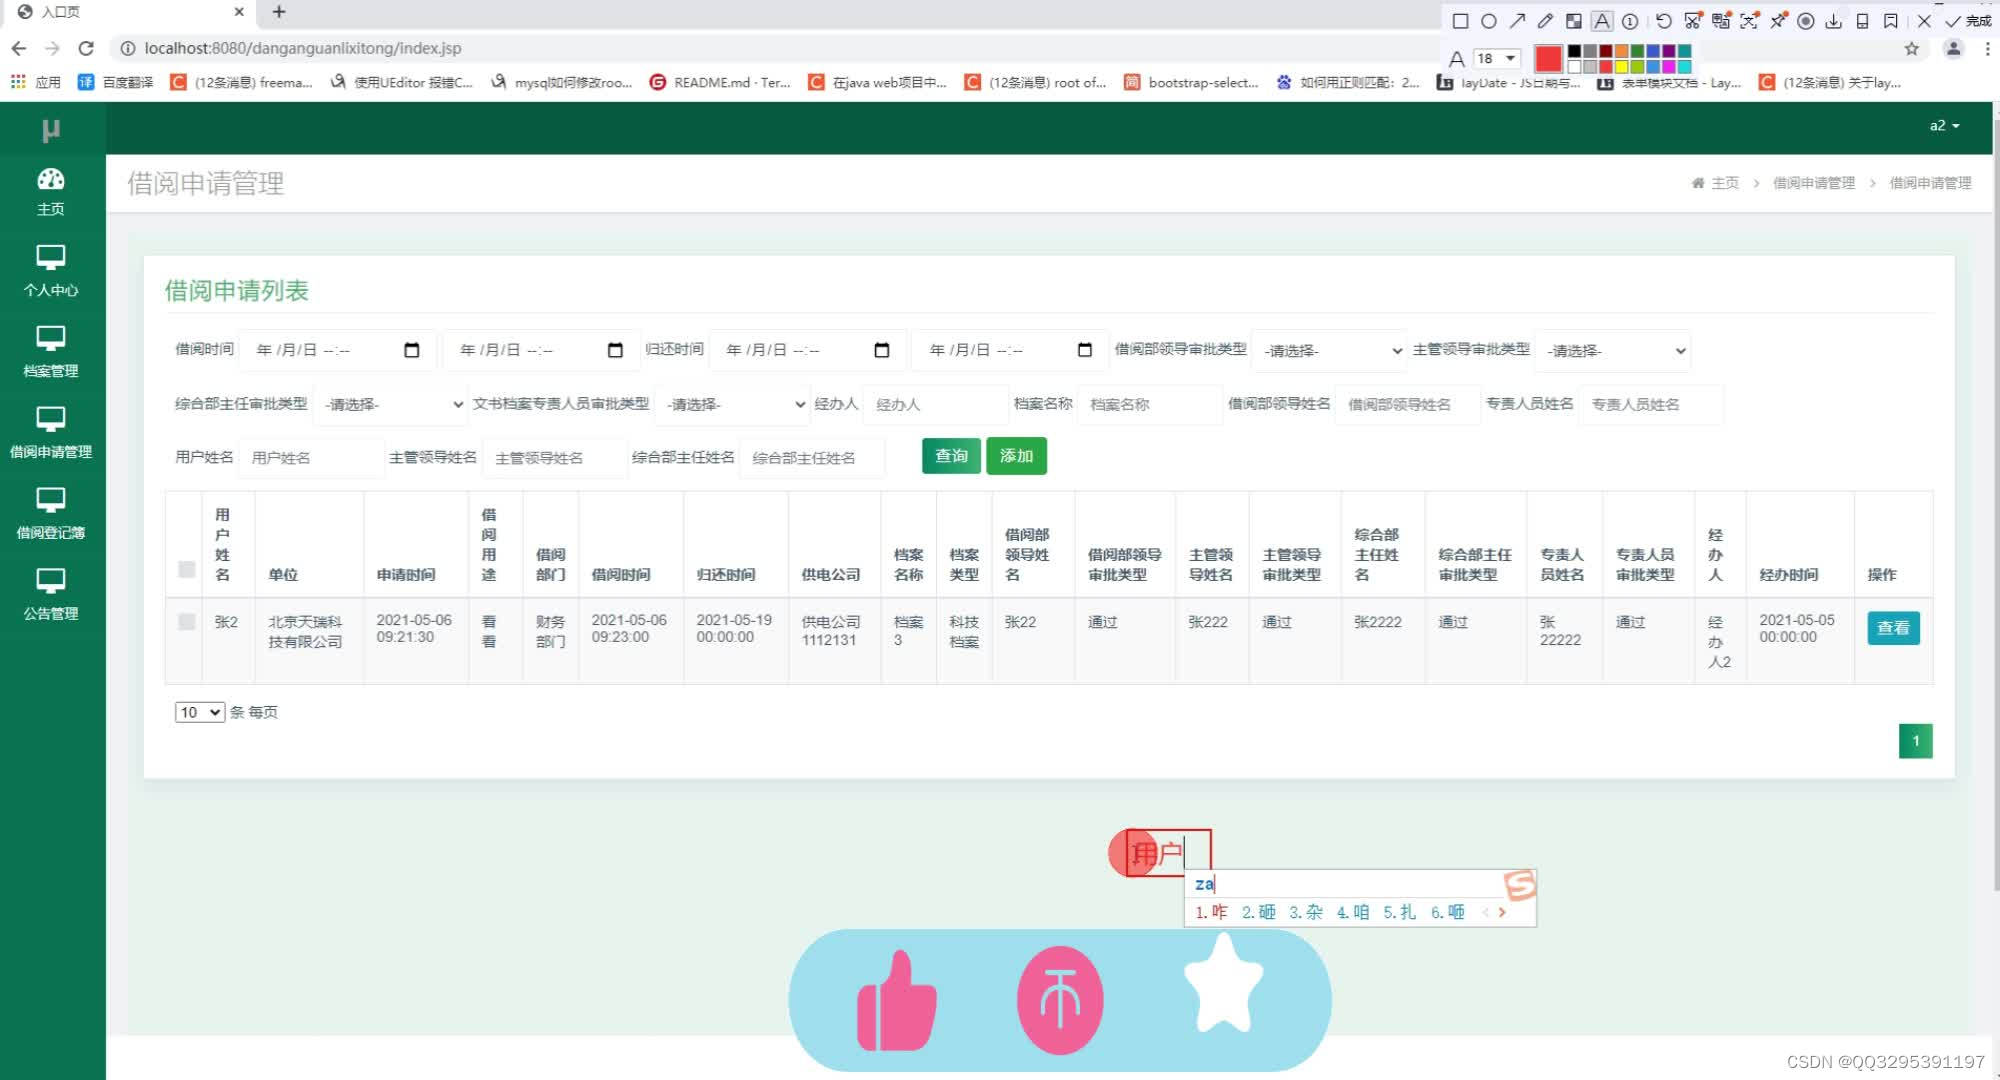Pin the screenshot to screen
The height and width of the screenshot is (1080, 2000).
(x=1778, y=21)
